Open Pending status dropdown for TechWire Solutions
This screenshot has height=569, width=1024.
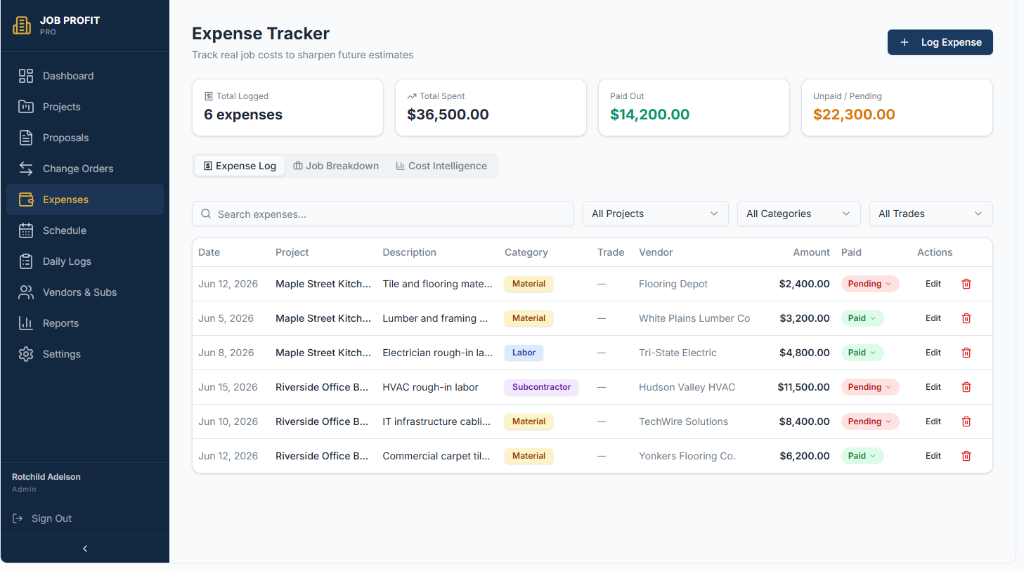coord(869,421)
